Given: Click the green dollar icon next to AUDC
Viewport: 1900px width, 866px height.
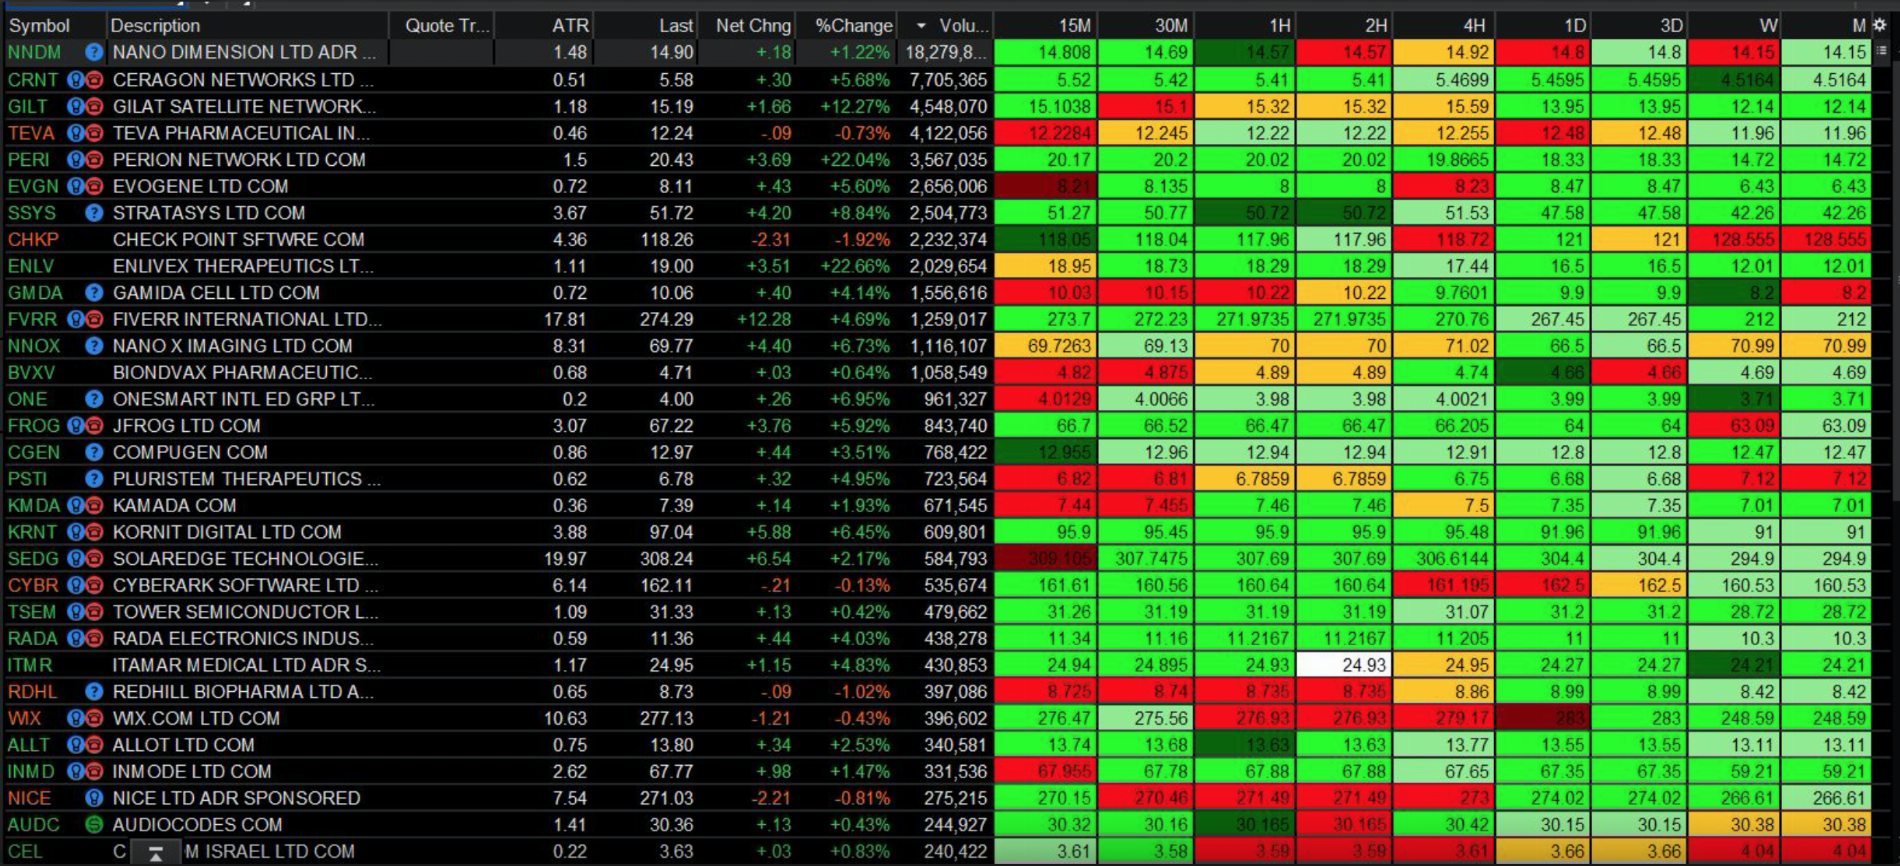Looking at the screenshot, I should (x=94, y=825).
